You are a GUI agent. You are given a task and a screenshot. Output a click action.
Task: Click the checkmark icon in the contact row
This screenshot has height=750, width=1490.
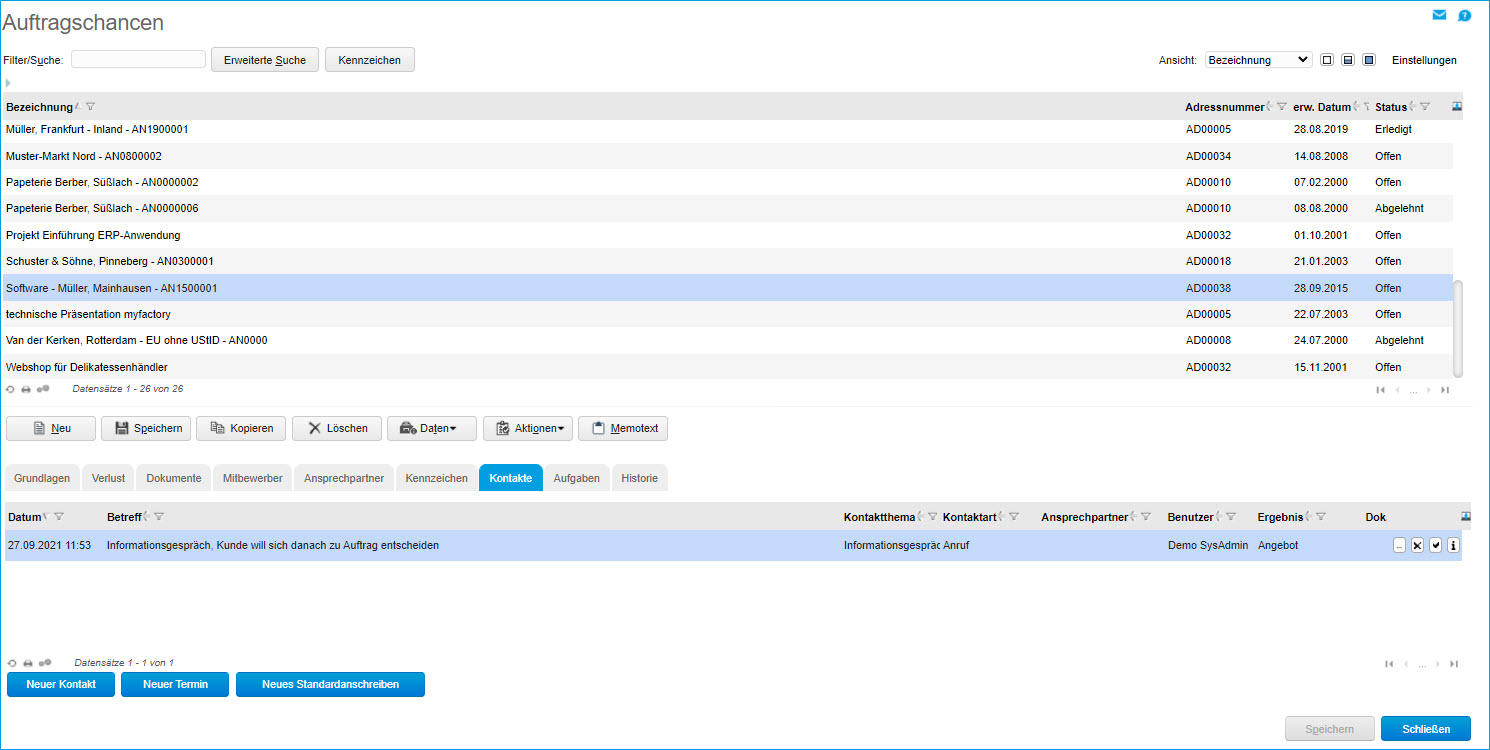[1435, 545]
